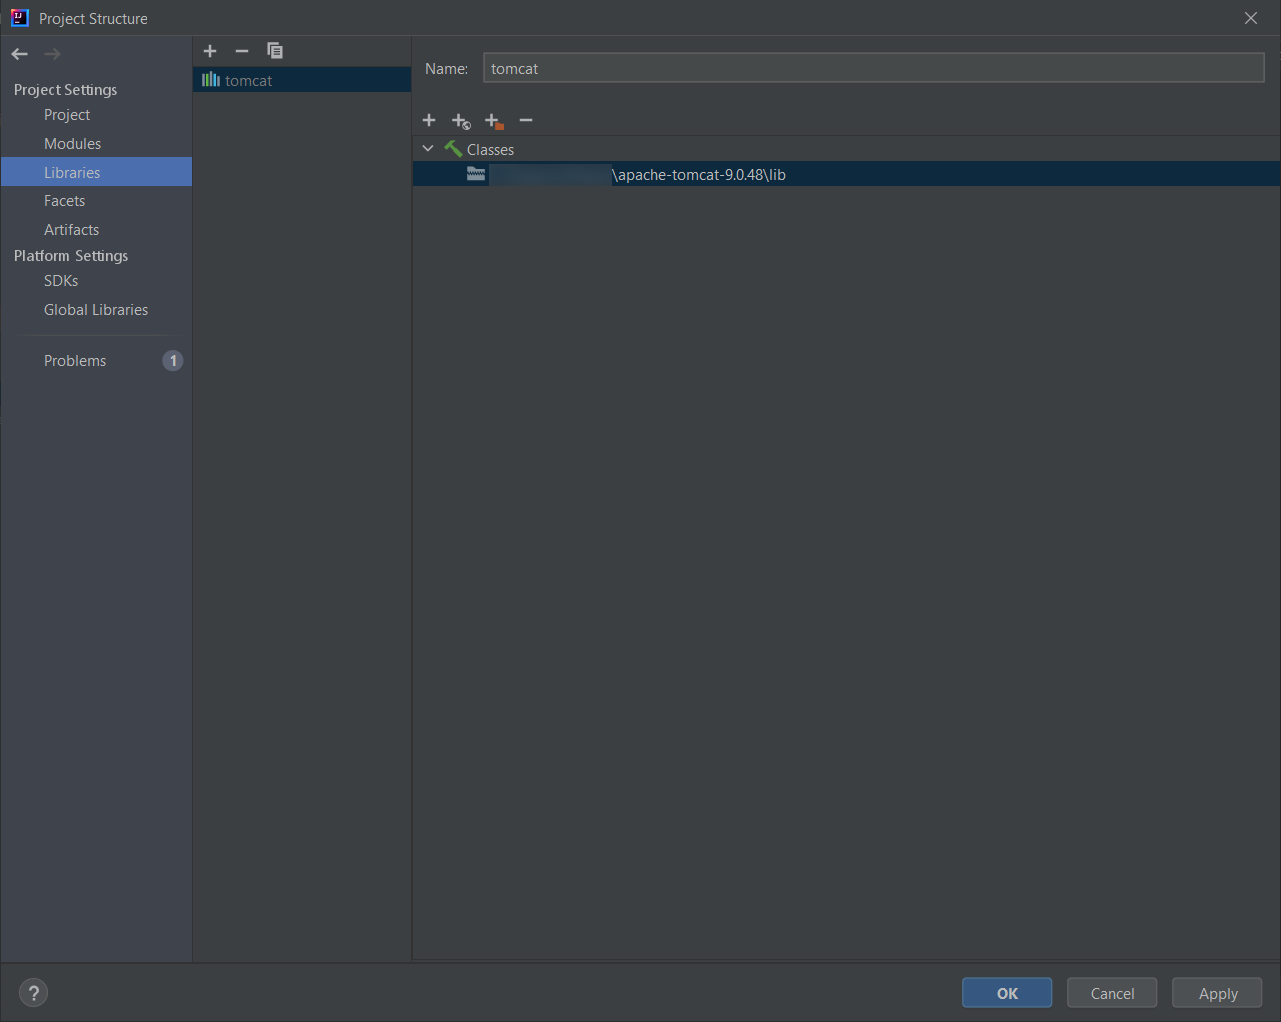Remove the selected library from list

242,51
